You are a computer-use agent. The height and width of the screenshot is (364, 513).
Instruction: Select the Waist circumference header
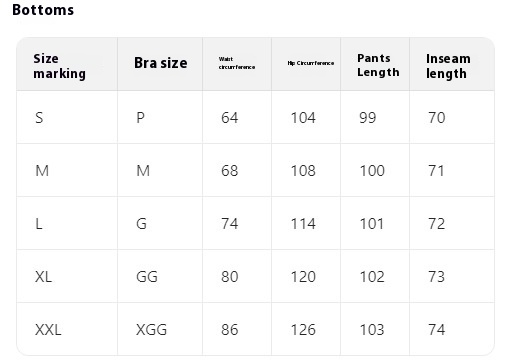point(237,63)
